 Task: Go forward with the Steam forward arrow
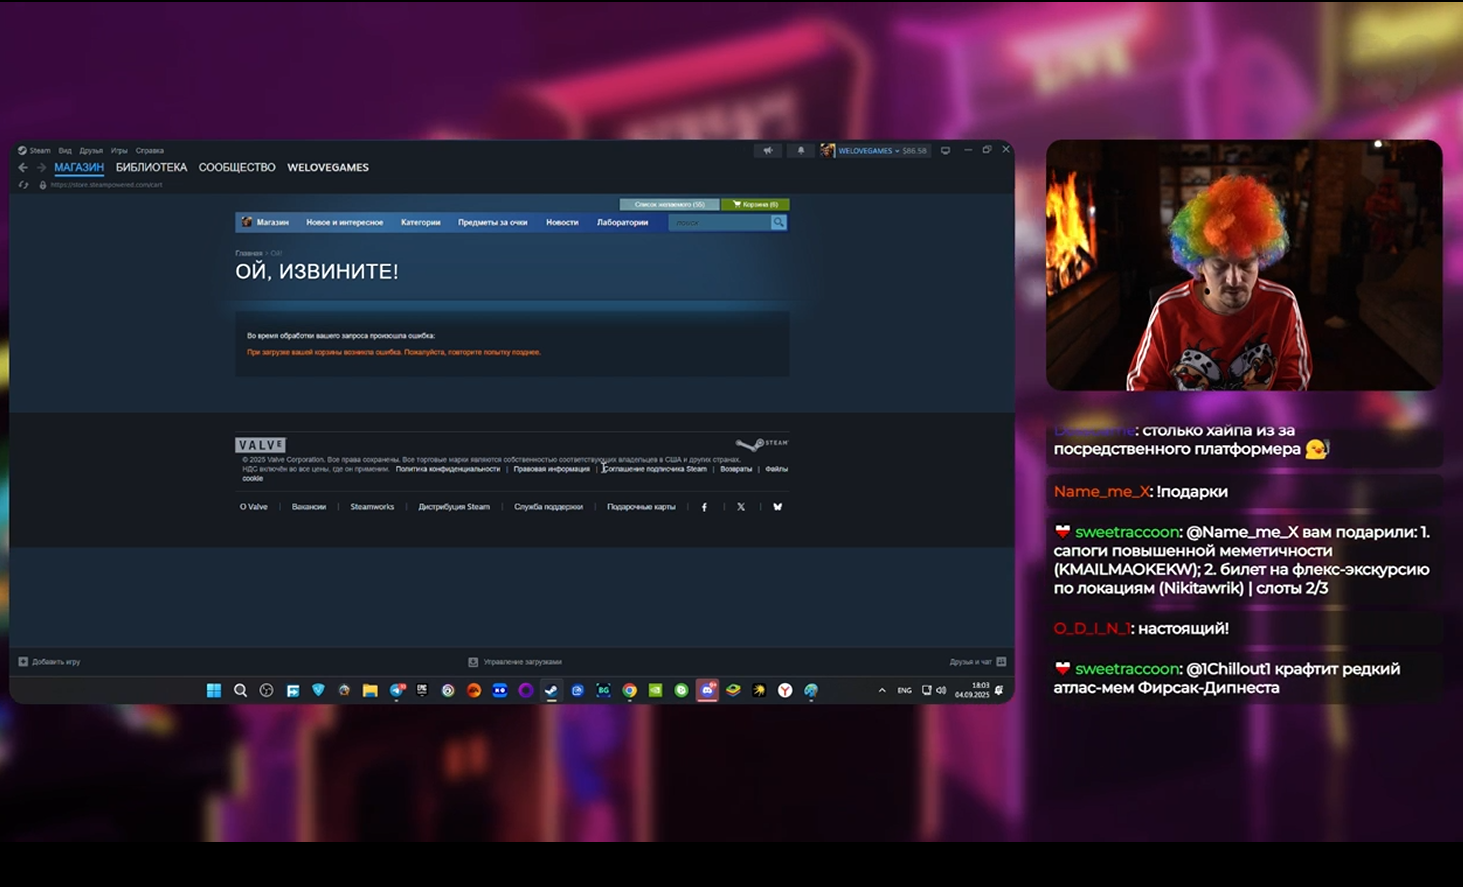[41, 168]
